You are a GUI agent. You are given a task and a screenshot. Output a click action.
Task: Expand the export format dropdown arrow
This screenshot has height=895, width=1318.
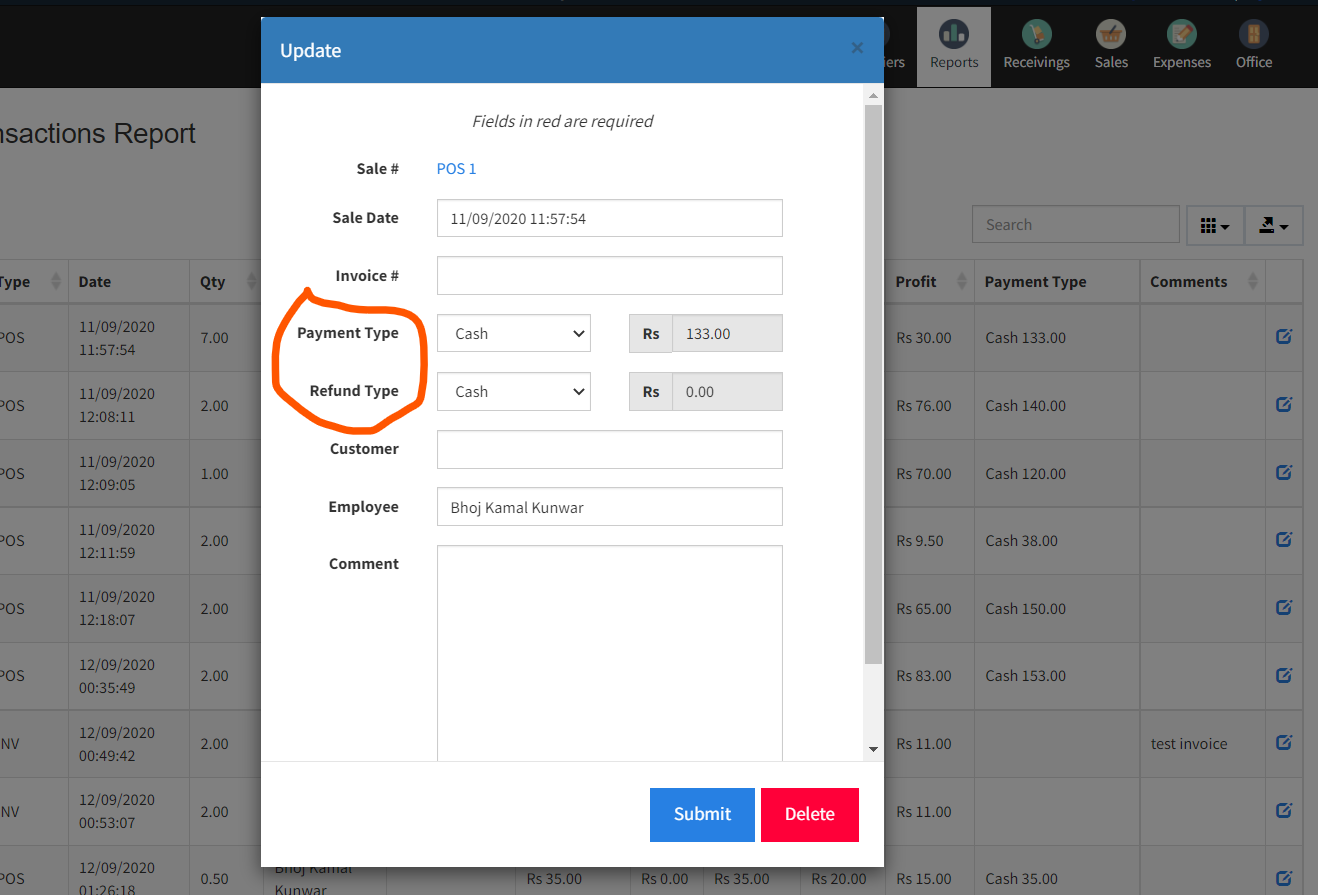coord(1285,227)
